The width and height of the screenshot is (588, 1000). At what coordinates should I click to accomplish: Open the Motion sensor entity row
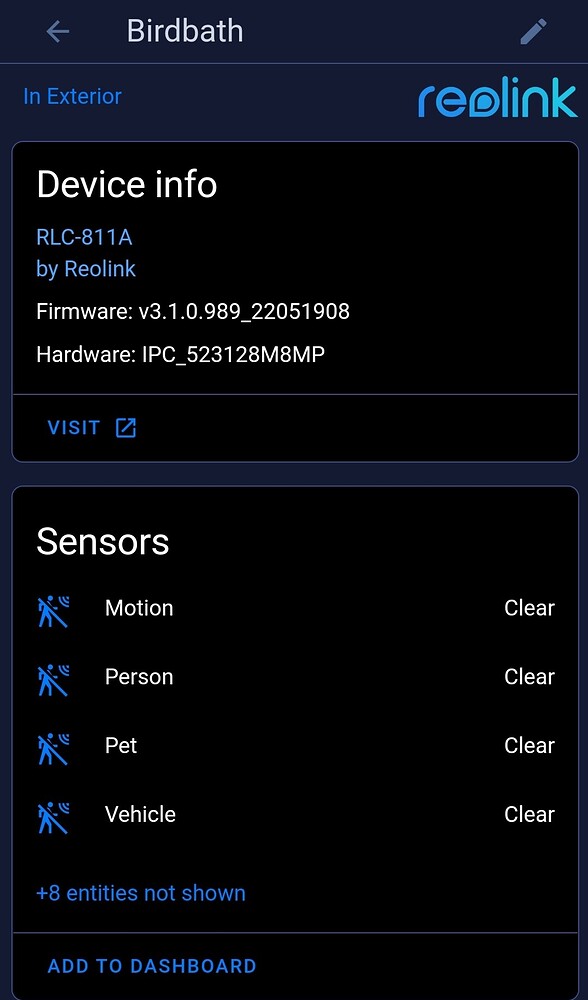139,608
